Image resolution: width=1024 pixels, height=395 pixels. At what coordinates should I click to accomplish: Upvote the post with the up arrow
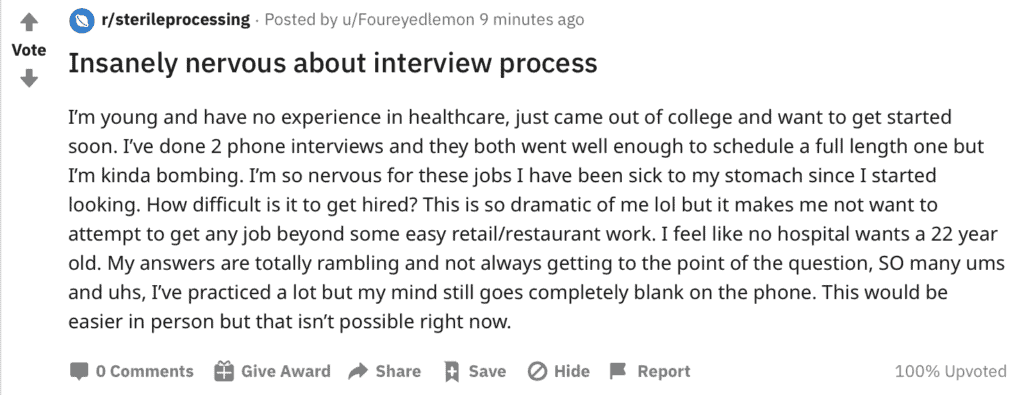[x=28, y=23]
